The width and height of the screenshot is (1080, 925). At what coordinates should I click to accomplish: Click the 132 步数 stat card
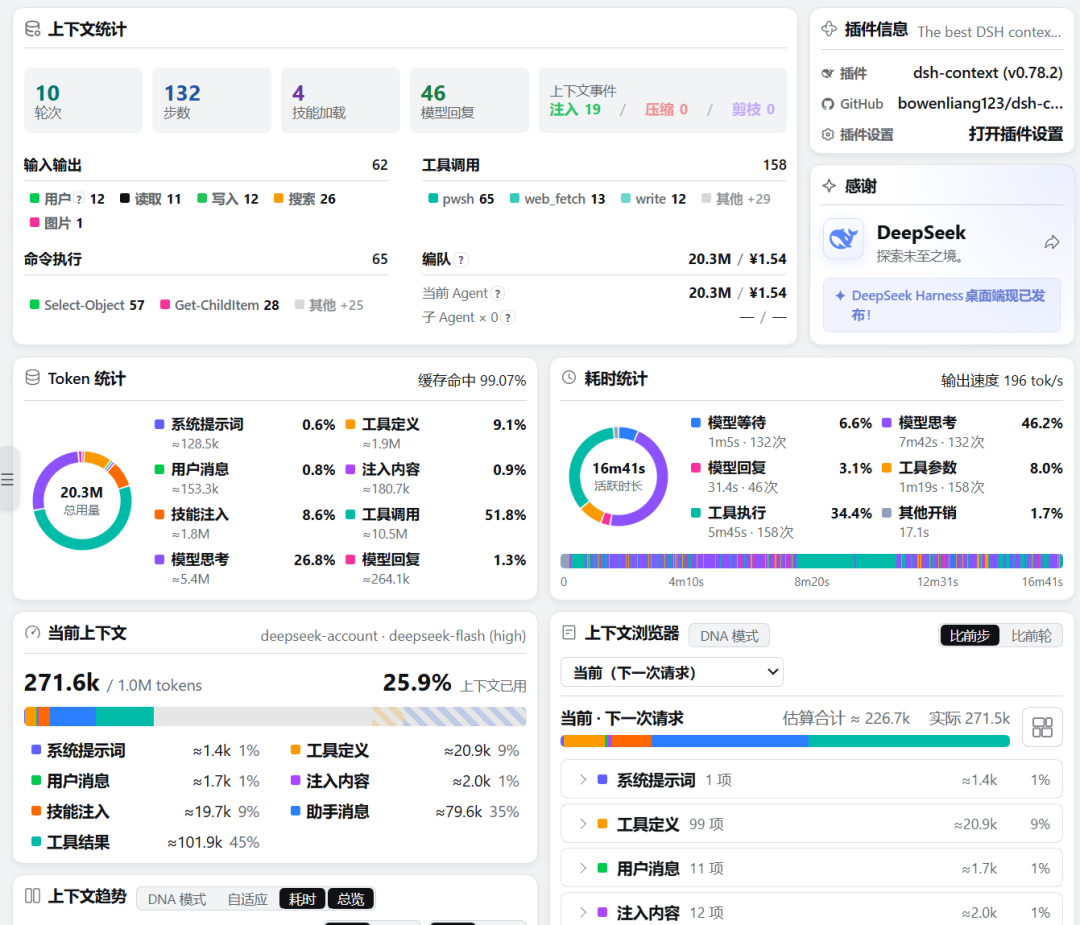tap(211, 100)
